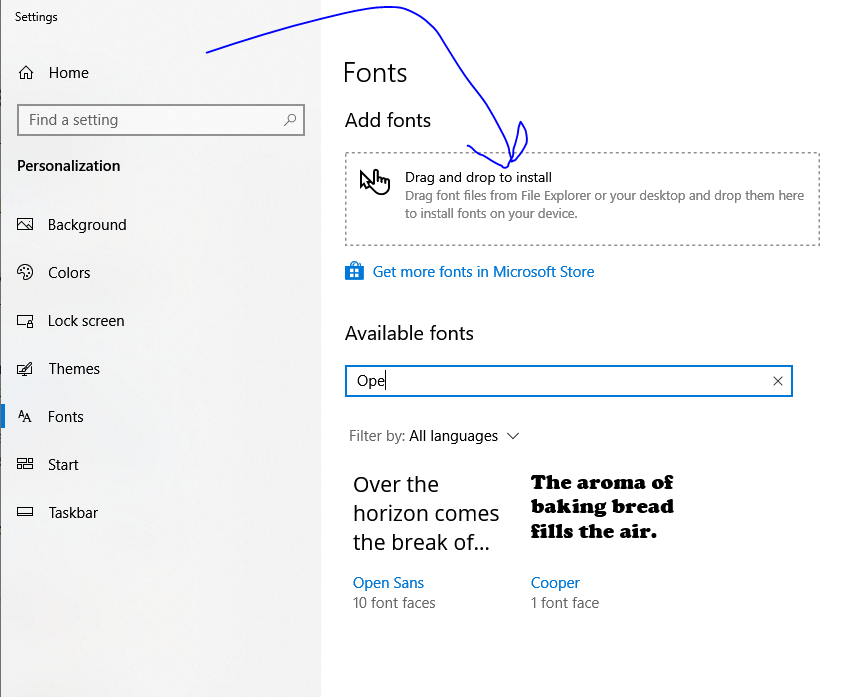Click the Drag and drop to install area
This screenshot has width=849, height=697.
(x=582, y=199)
